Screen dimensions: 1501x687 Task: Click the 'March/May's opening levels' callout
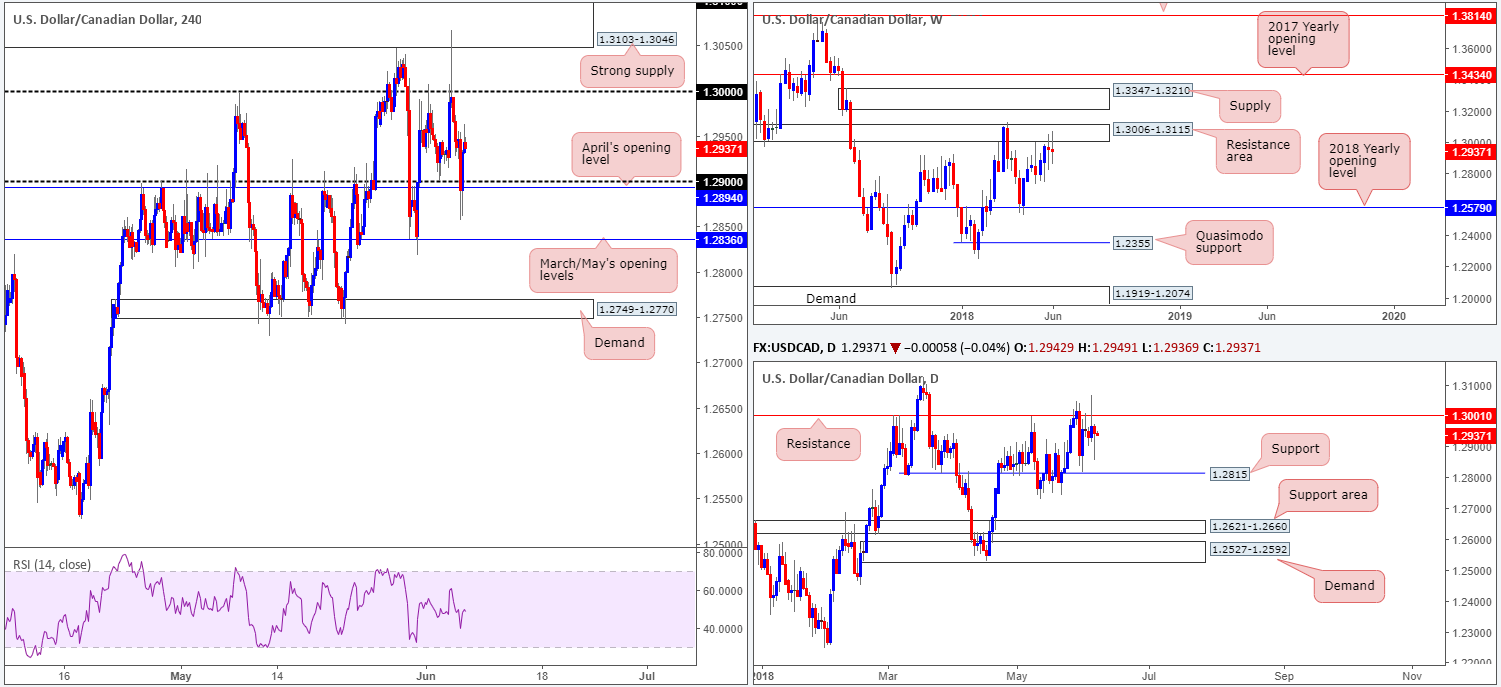[x=604, y=269]
